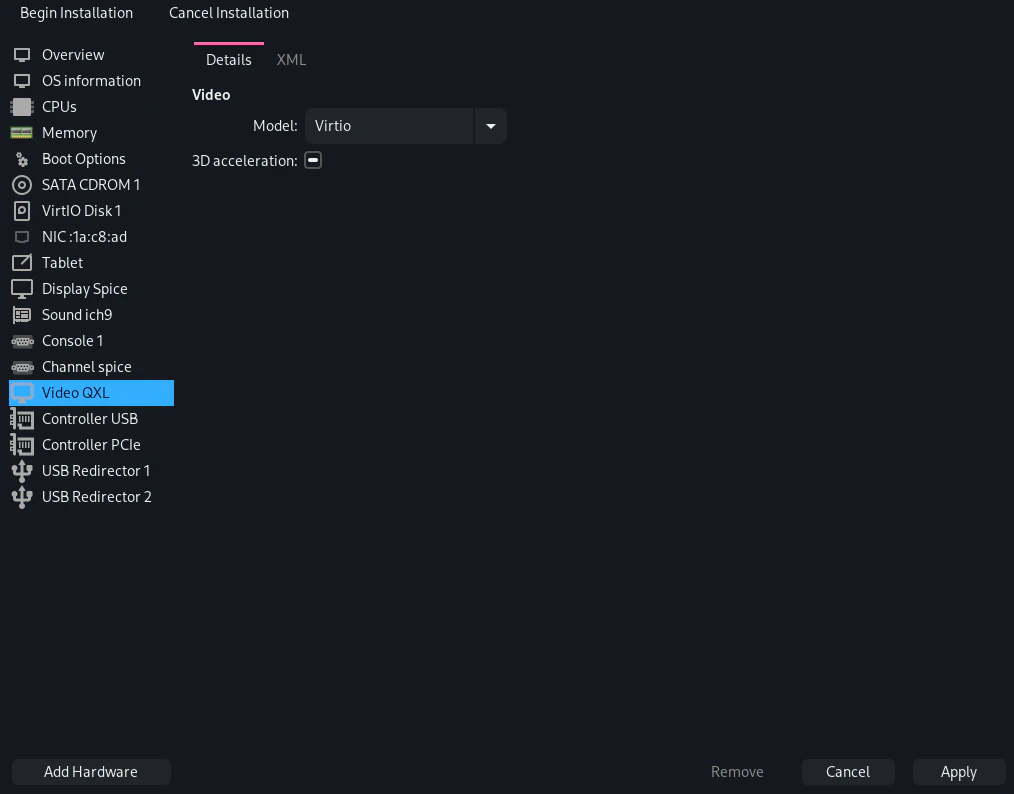This screenshot has width=1014, height=794.
Task: Click the Display Spice monitor icon
Action: (x=22, y=289)
